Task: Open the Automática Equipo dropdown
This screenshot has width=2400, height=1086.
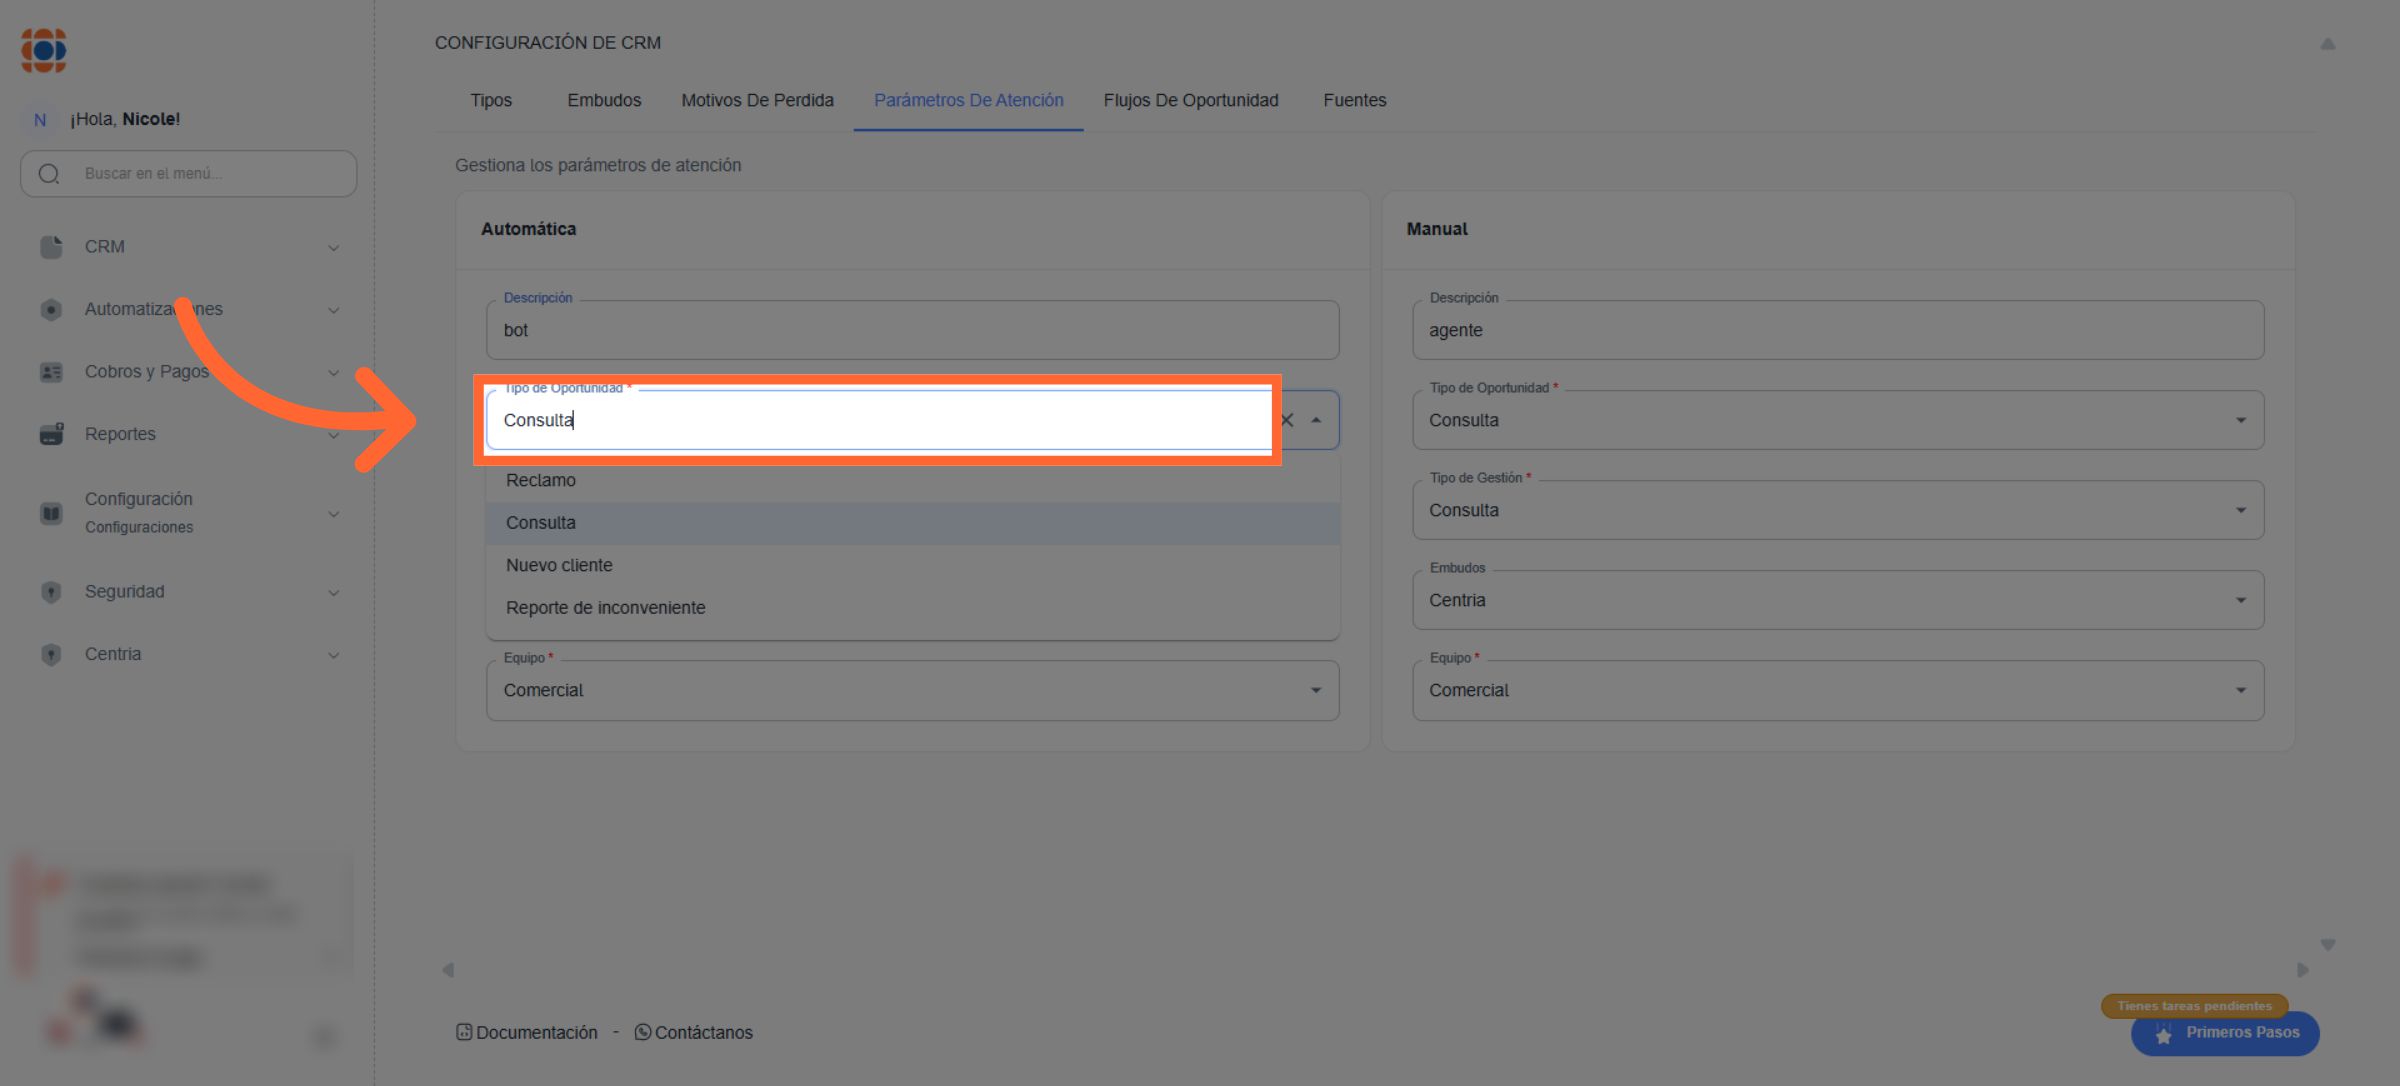Action: pos(1316,690)
